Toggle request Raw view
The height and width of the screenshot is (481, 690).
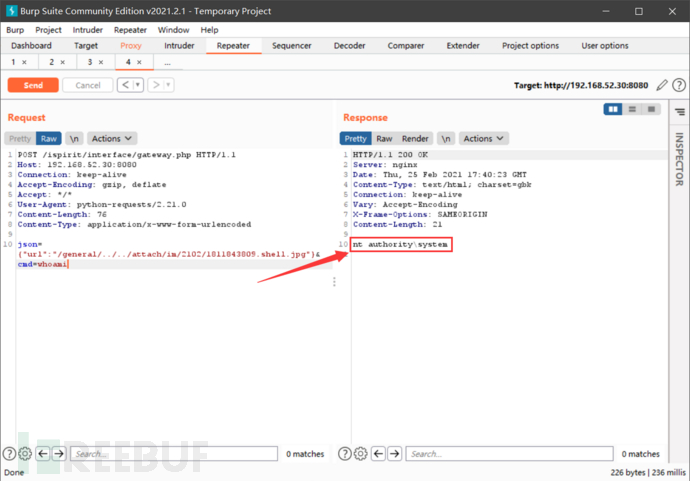pyautogui.click(x=48, y=138)
